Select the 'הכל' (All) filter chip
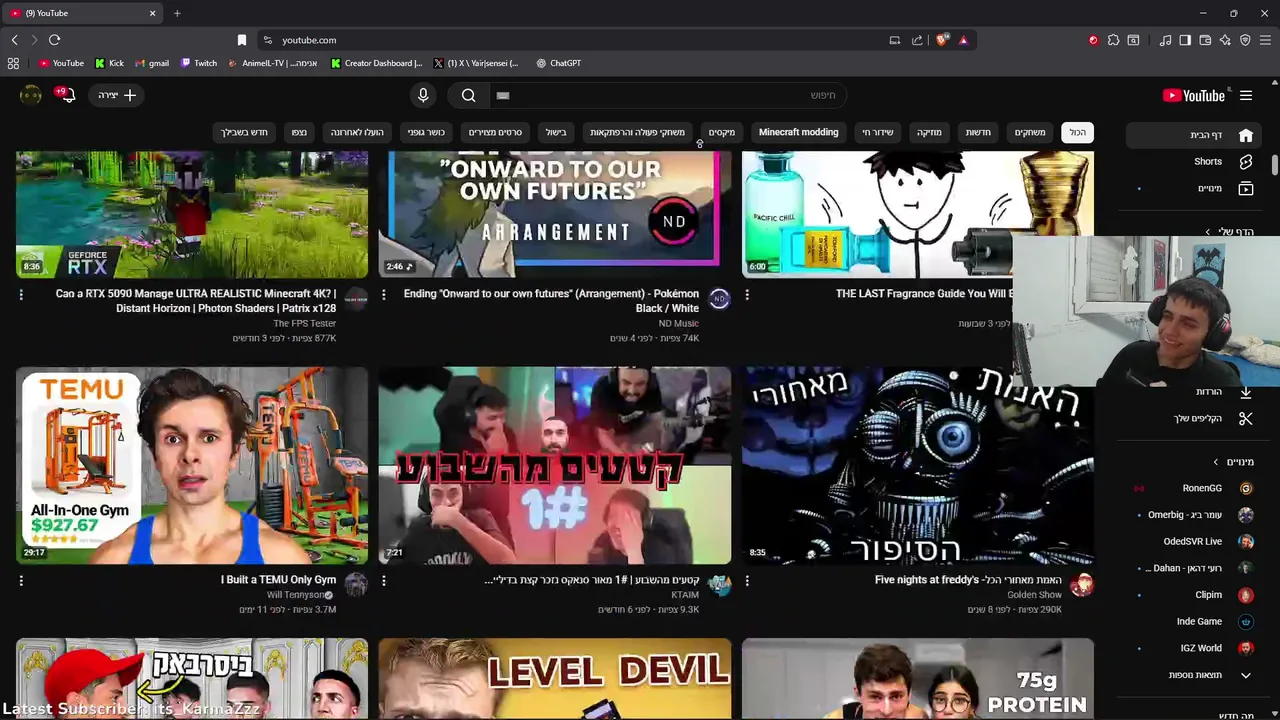Viewport: 1280px width, 720px height. coord(1077,132)
